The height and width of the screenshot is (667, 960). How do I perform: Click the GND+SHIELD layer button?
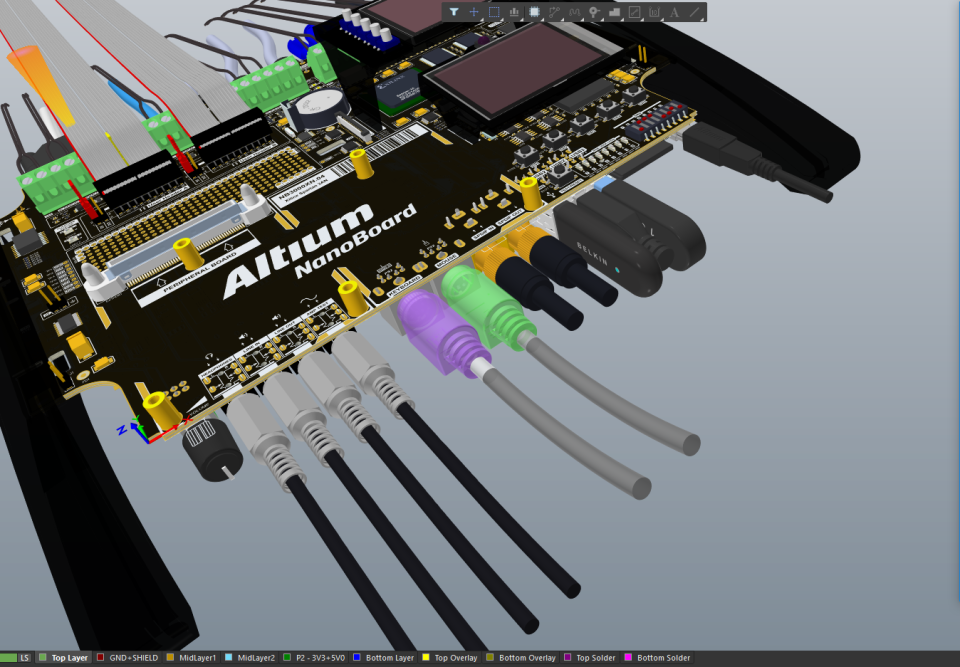[133, 657]
